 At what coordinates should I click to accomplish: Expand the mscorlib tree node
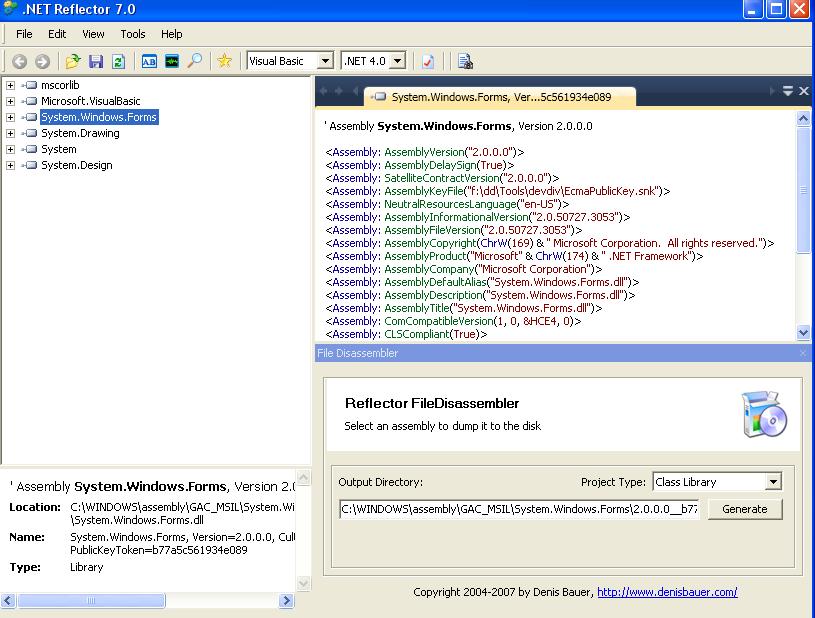(10, 85)
